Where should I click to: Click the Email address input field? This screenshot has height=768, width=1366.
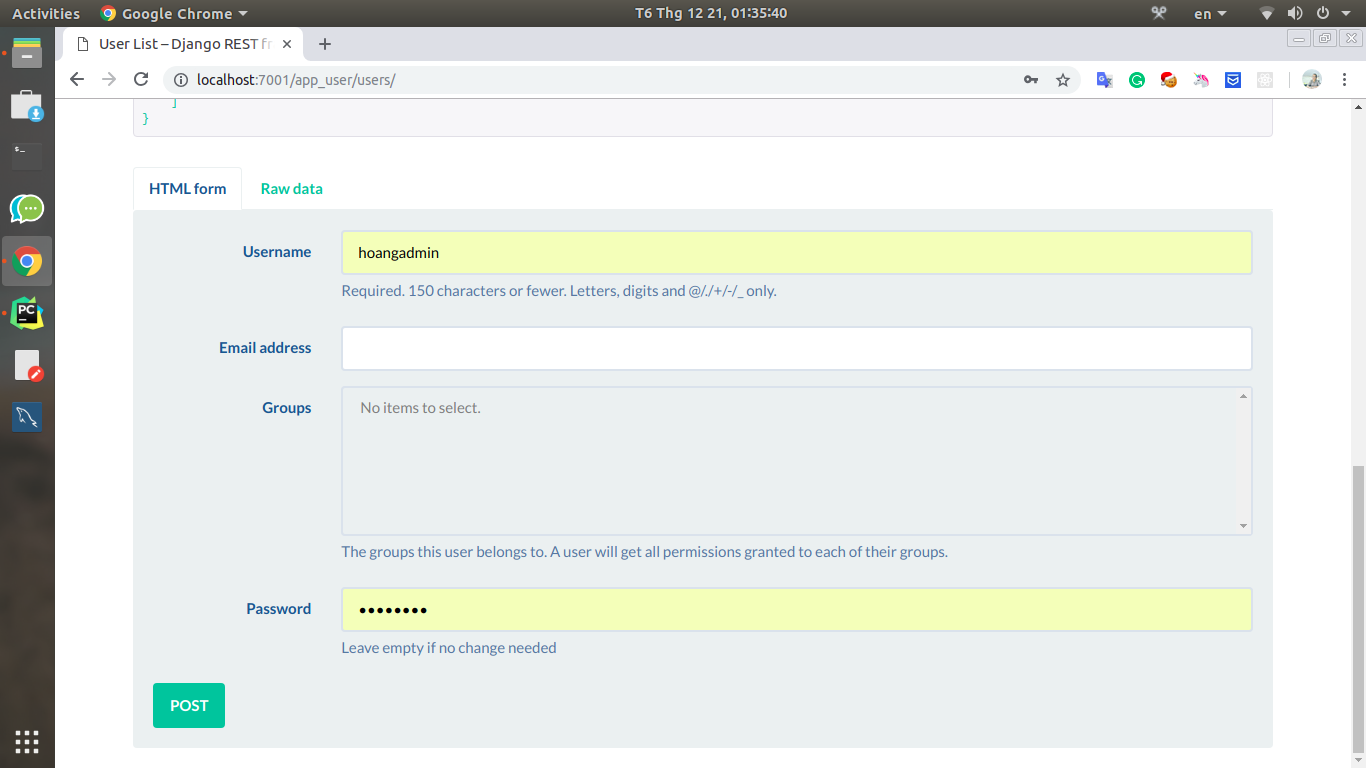coord(797,348)
